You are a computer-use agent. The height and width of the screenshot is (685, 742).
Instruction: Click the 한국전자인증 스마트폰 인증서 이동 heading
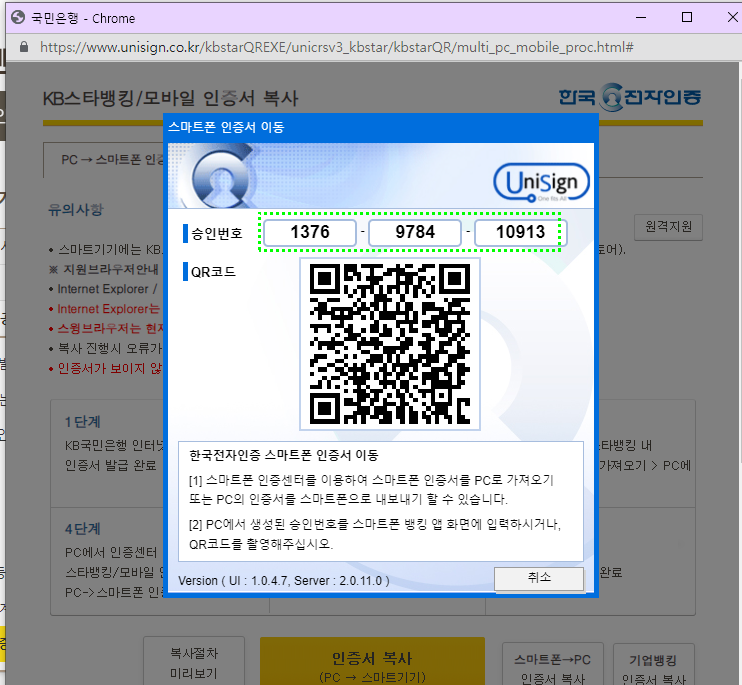click(x=284, y=455)
